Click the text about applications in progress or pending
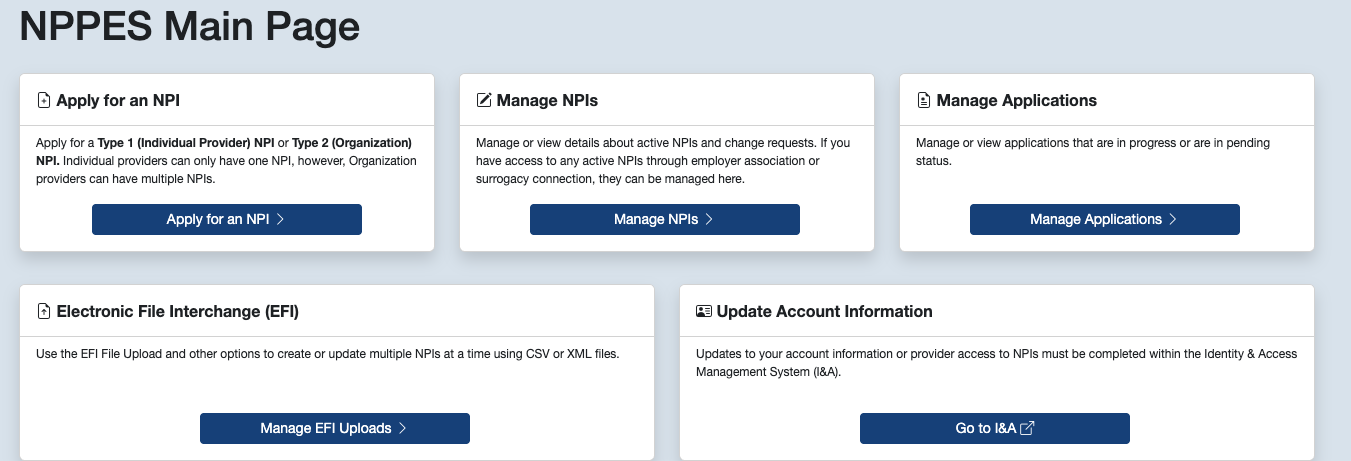This screenshot has height=461, width=1351. tap(1093, 152)
